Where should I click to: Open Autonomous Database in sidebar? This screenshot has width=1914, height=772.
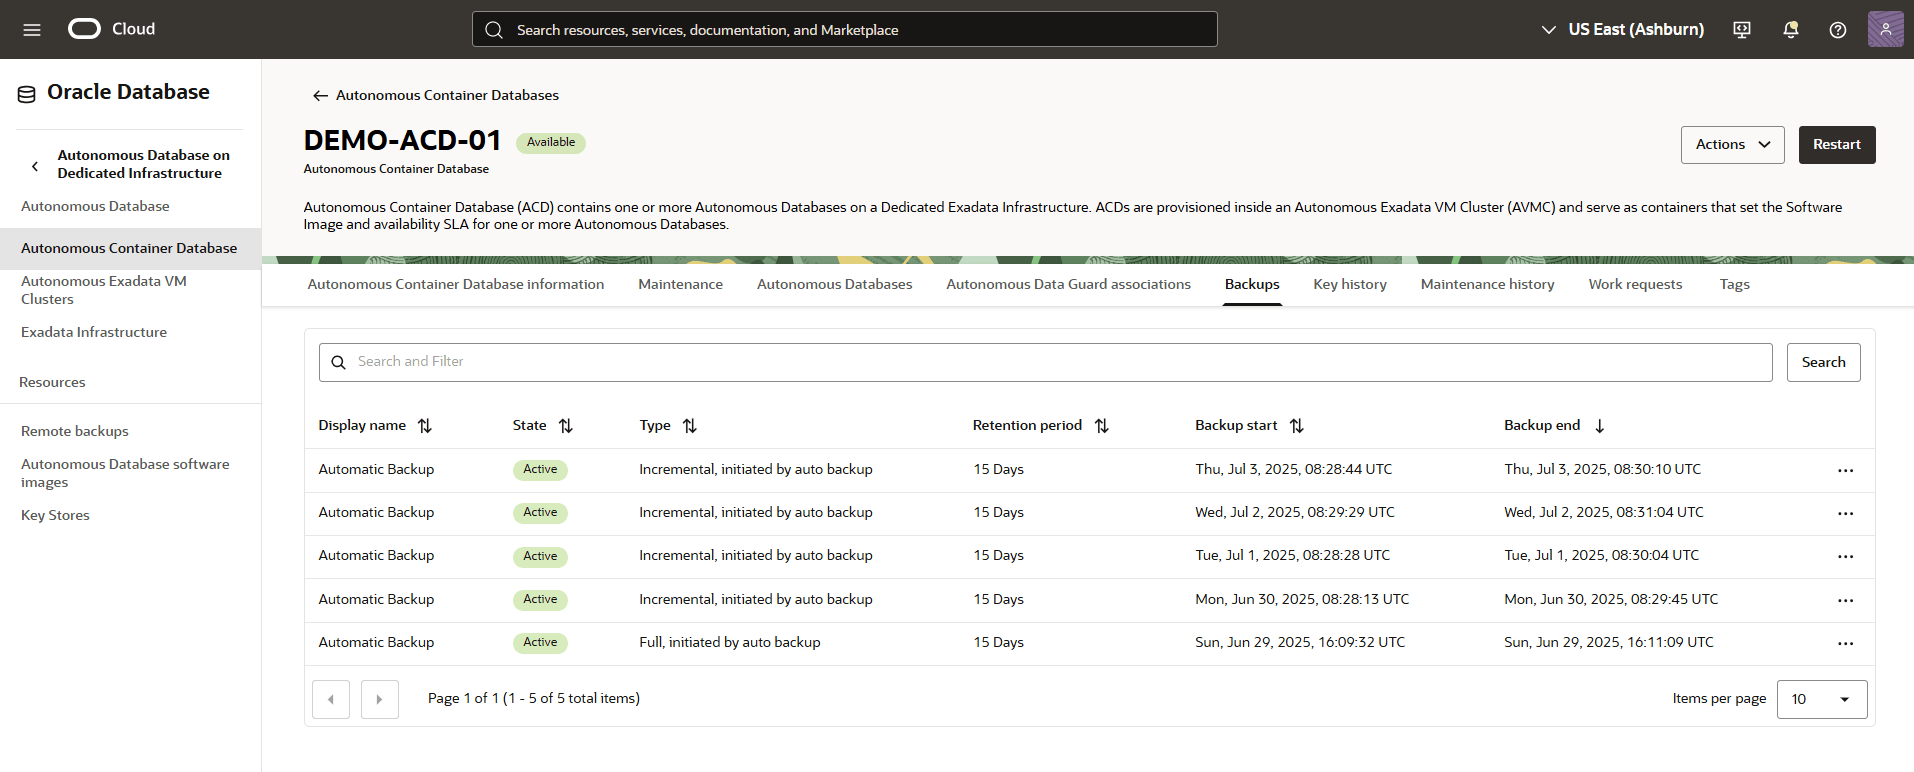point(95,207)
